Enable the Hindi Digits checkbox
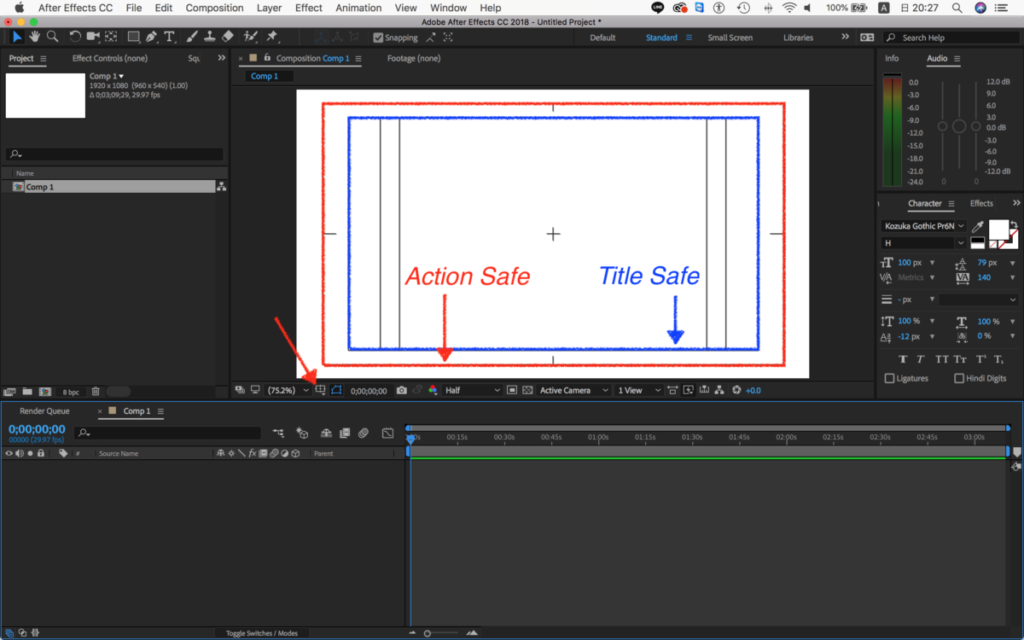 pos(959,378)
